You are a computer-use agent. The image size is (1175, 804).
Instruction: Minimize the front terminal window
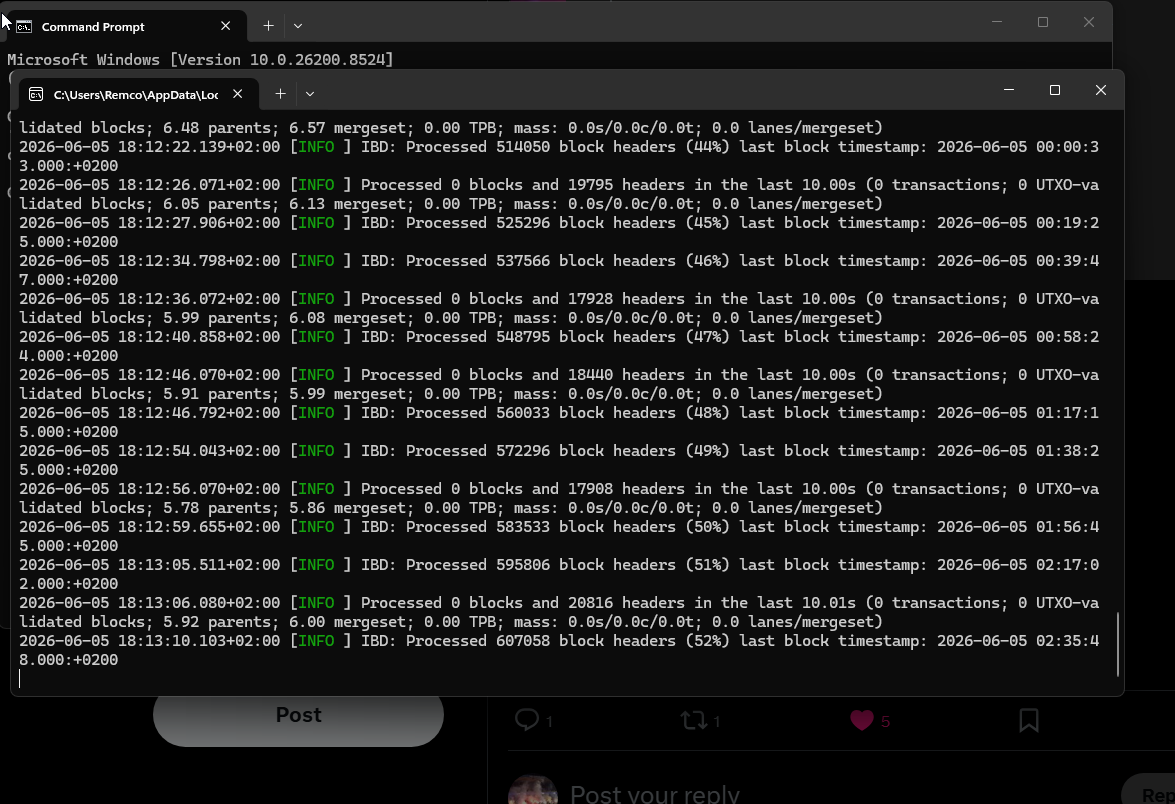coord(1009,90)
